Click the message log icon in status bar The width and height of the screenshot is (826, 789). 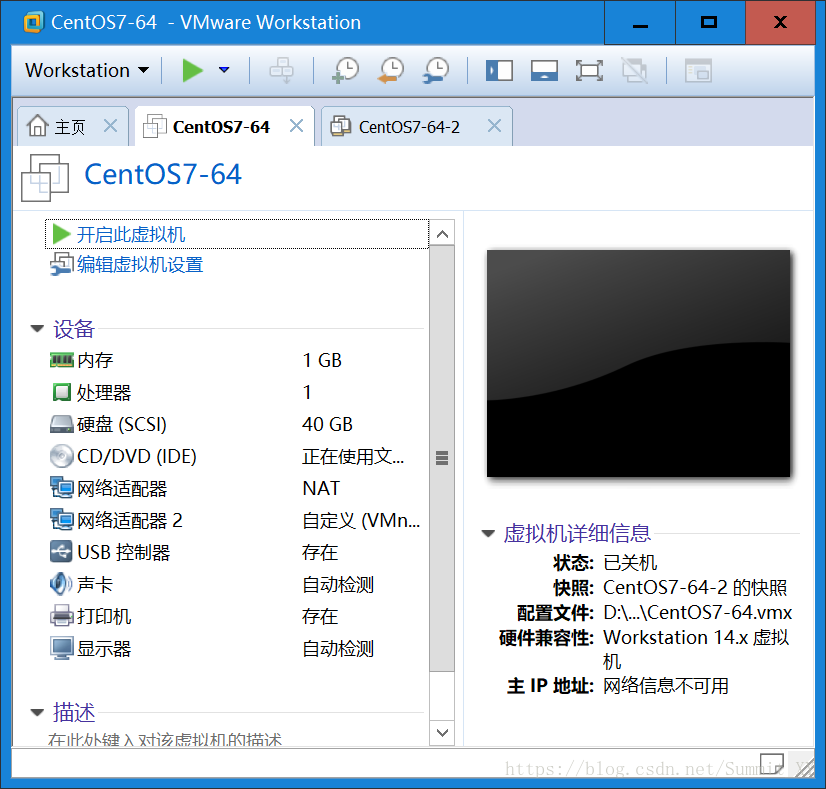(771, 762)
